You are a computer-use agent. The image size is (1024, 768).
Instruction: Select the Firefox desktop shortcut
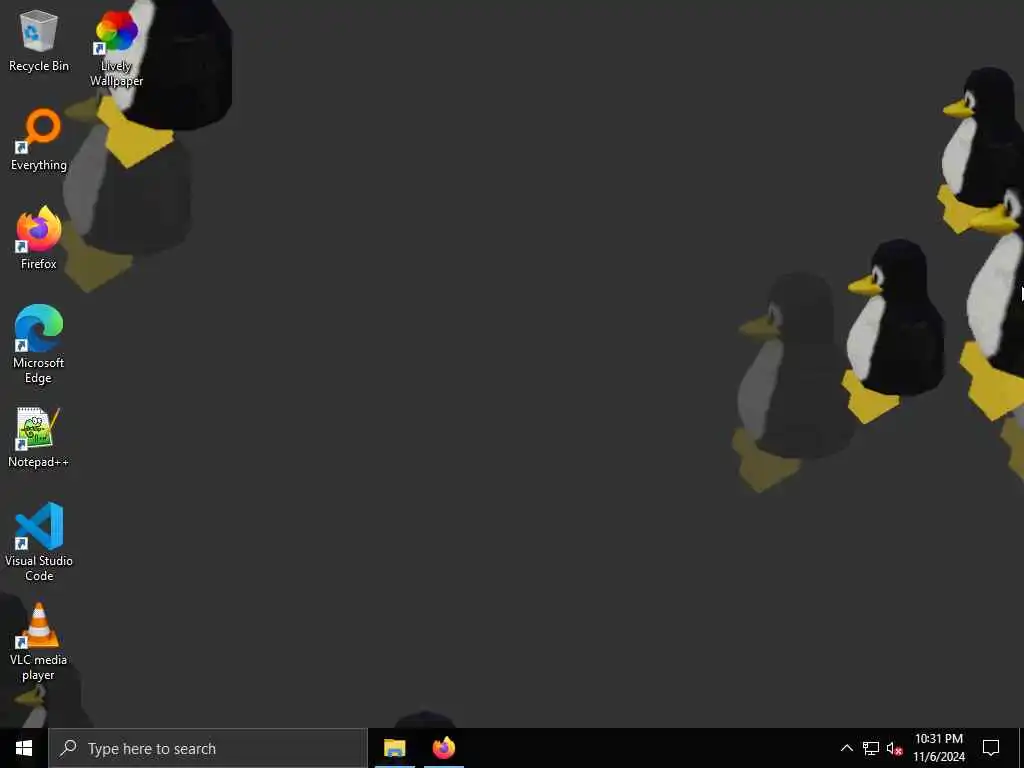(x=39, y=238)
